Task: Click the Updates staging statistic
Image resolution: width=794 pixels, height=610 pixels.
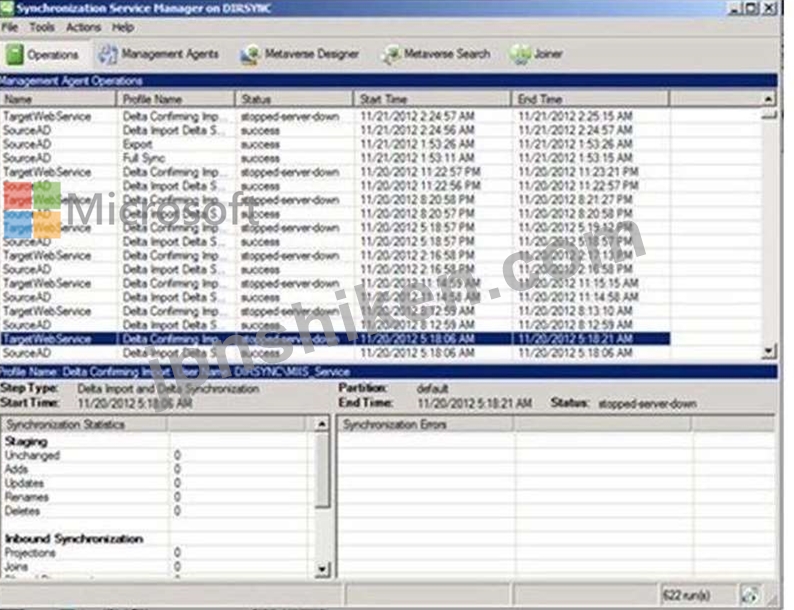Action: (x=24, y=483)
